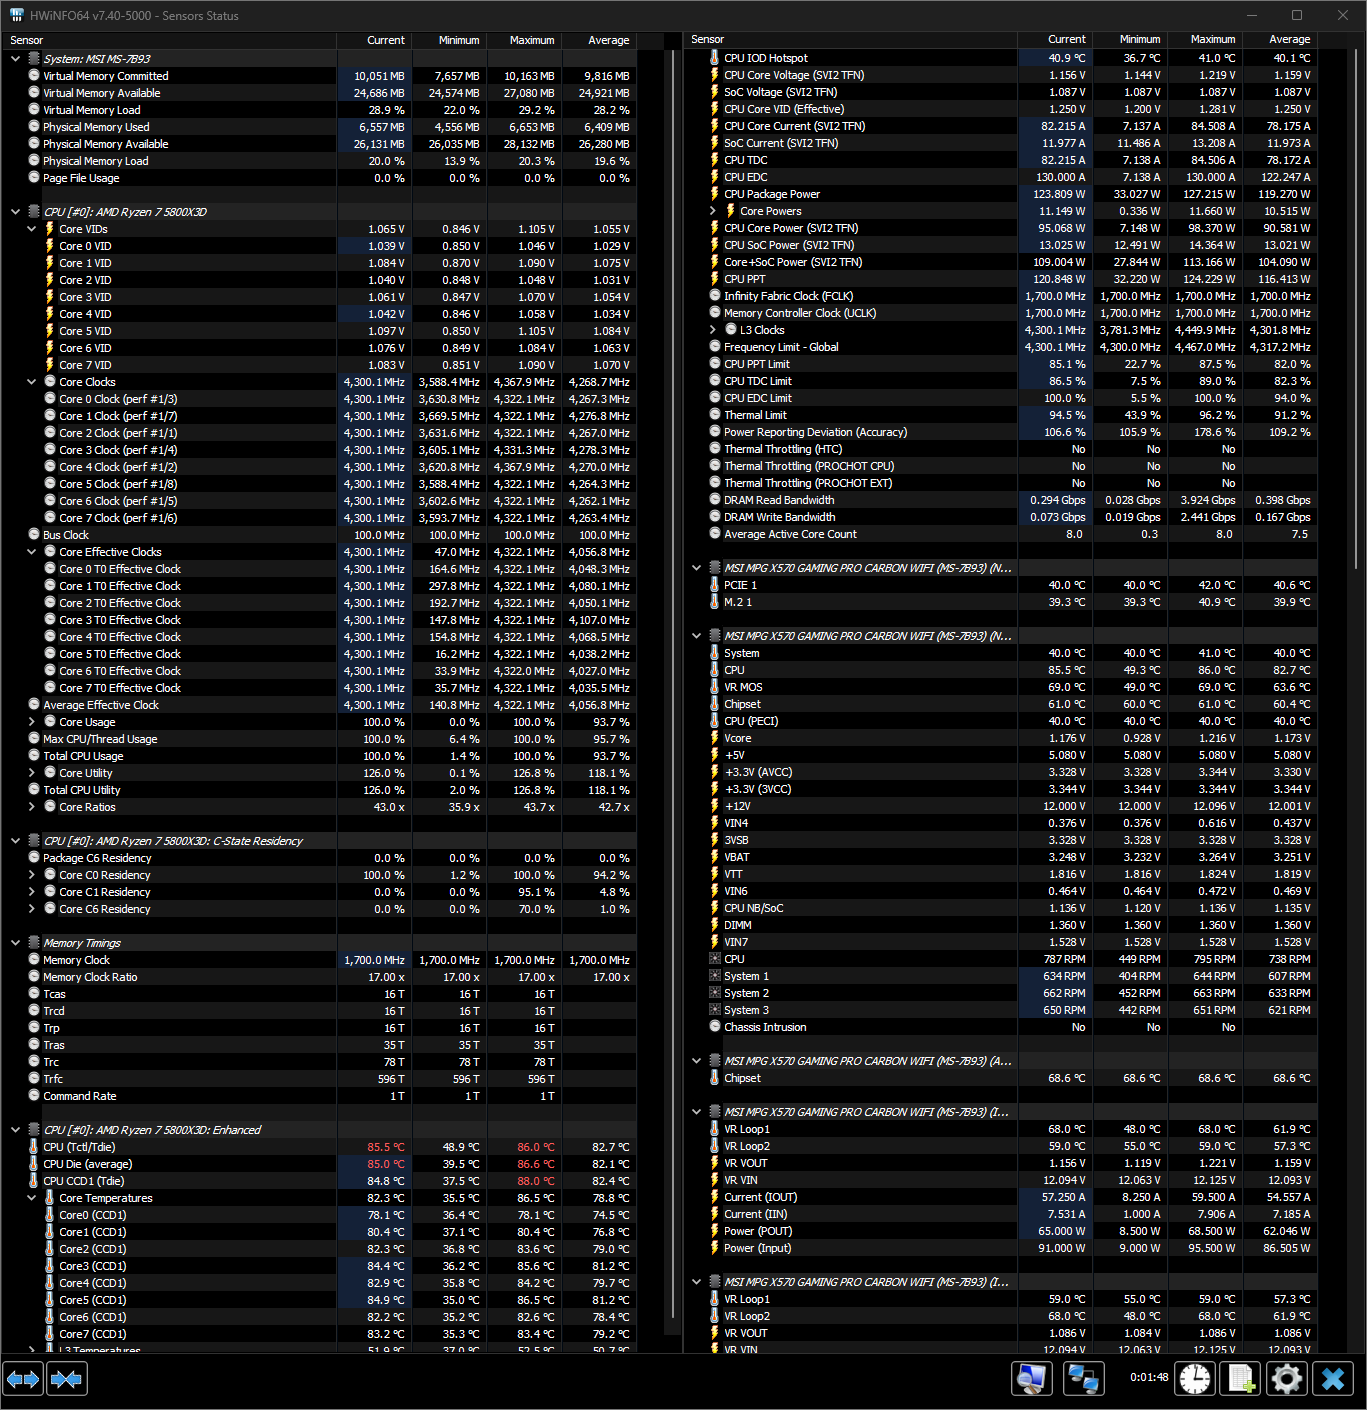
Task: Click right panel Current column header
Action: (x=1054, y=40)
